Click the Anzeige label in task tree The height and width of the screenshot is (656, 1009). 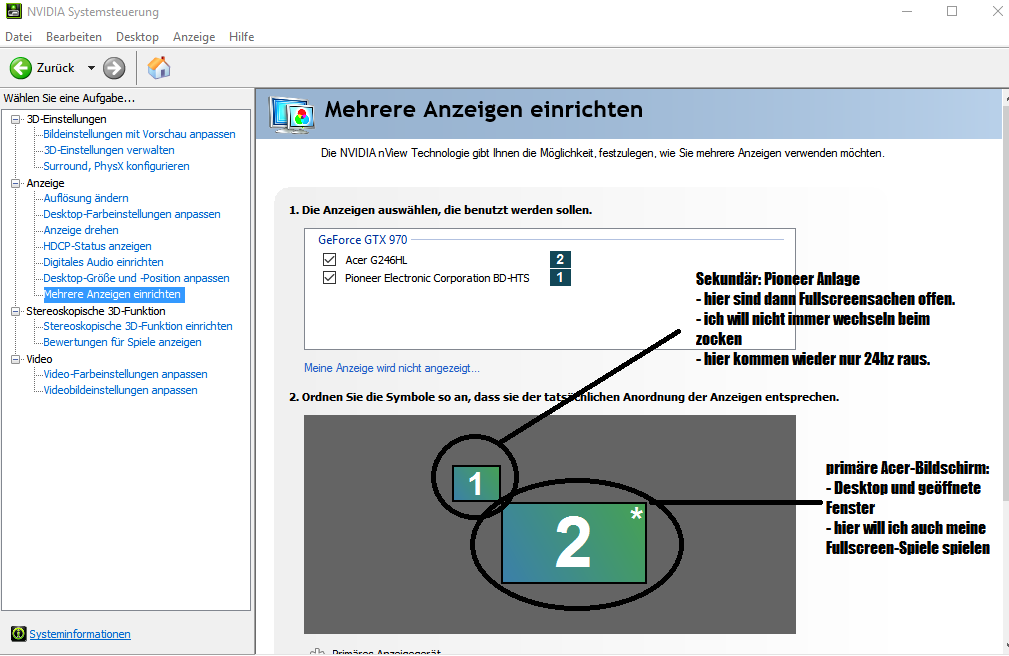pyautogui.click(x=45, y=183)
